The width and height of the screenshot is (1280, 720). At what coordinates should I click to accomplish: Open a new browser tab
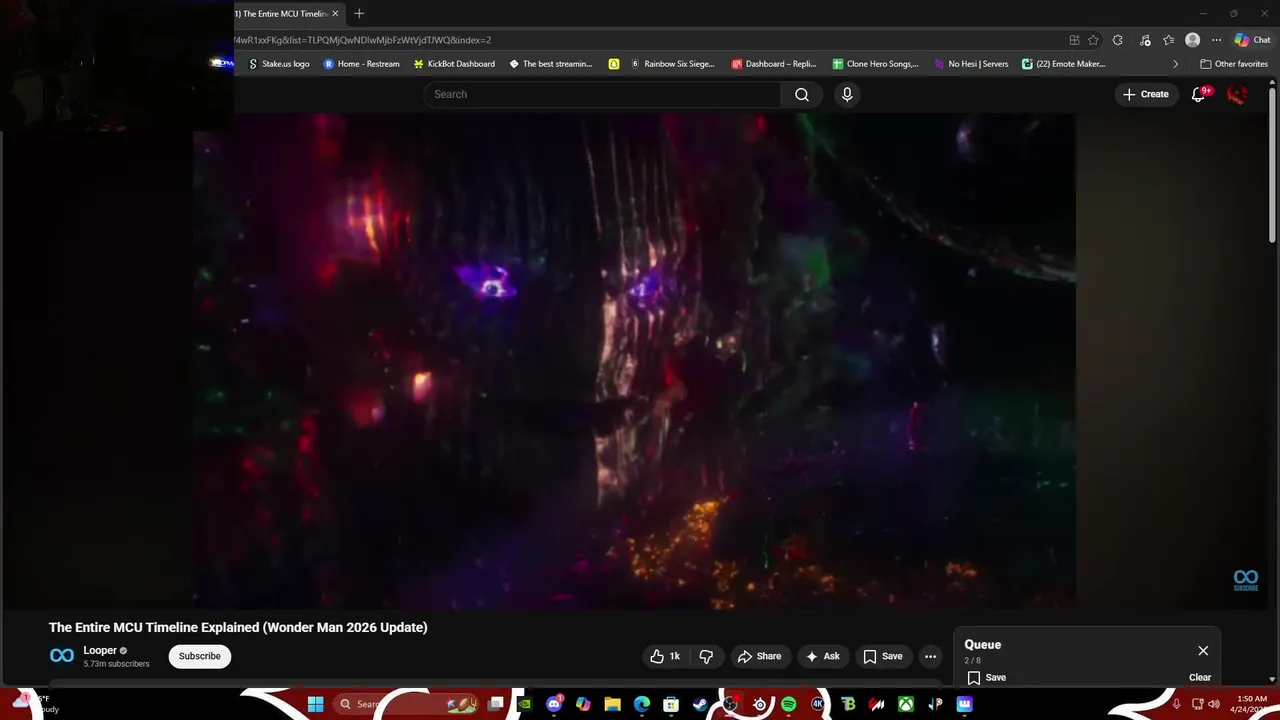[x=359, y=13]
